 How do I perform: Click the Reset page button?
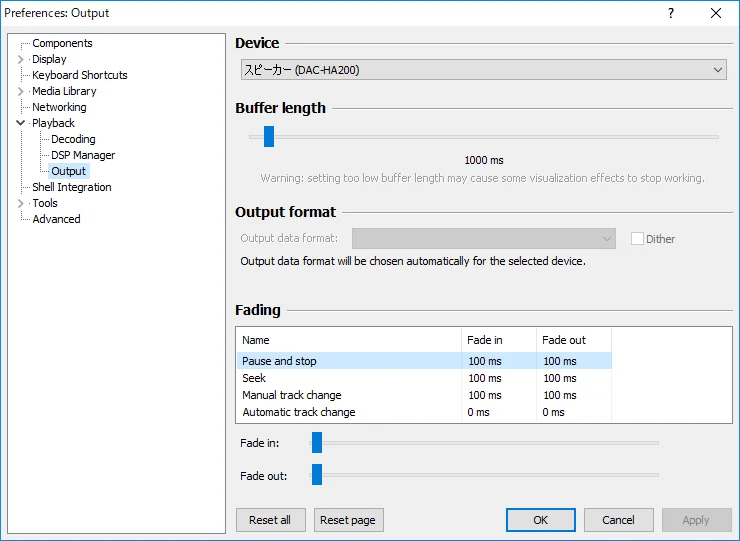click(348, 520)
